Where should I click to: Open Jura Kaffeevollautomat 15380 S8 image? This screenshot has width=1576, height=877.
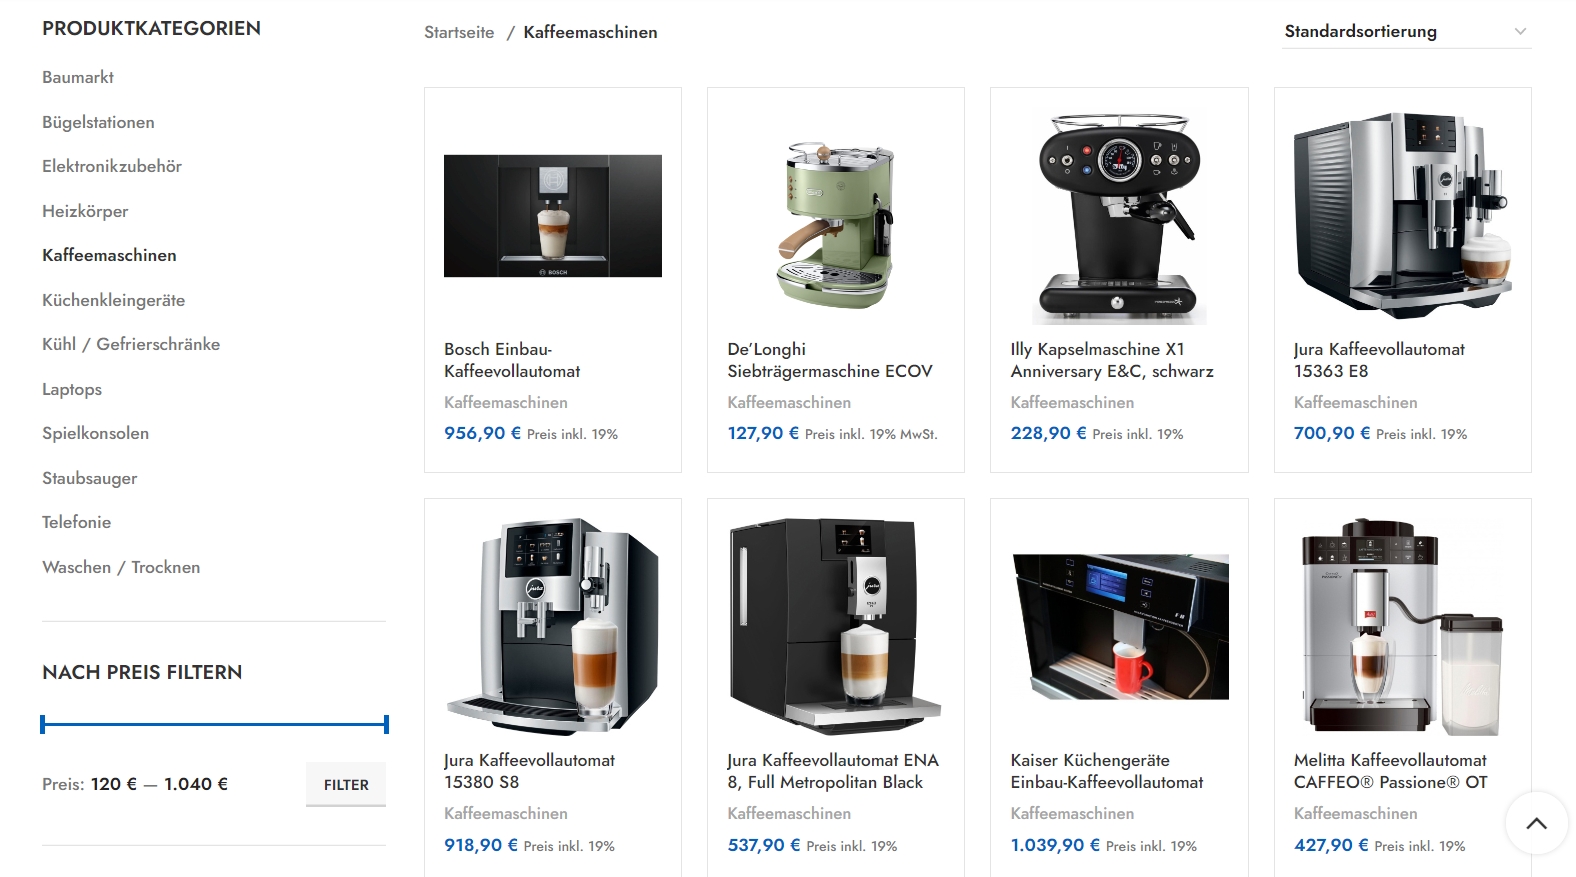553,627
